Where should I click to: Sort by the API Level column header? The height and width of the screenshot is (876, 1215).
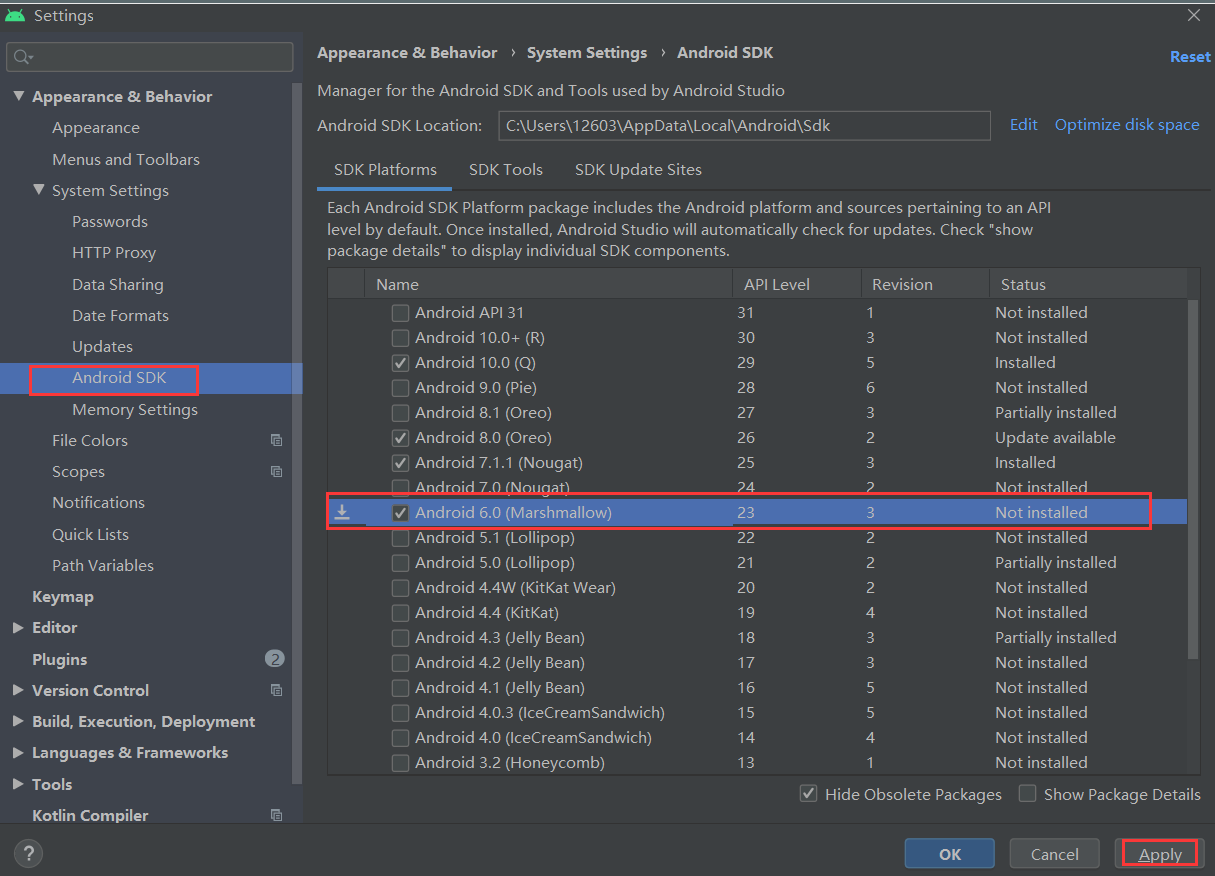pos(797,284)
